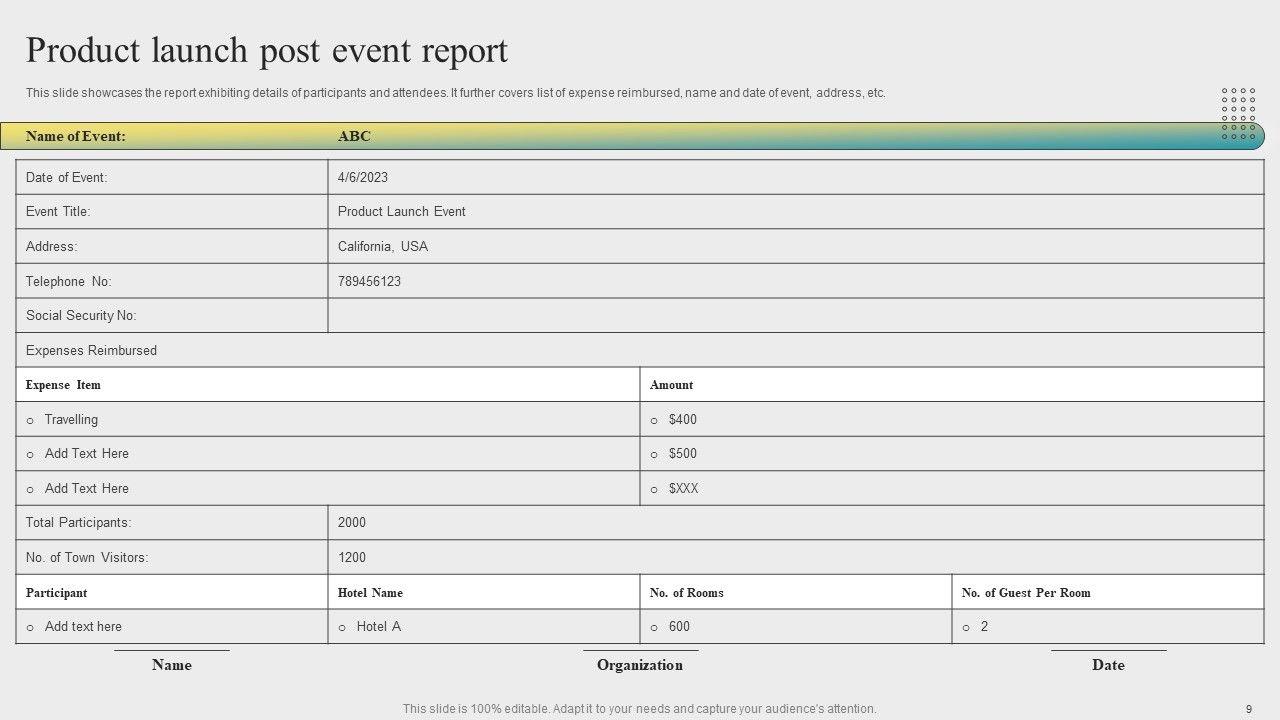Select the 'Expenses Reimbursed' row
1280x720 pixels.
point(640,350)
